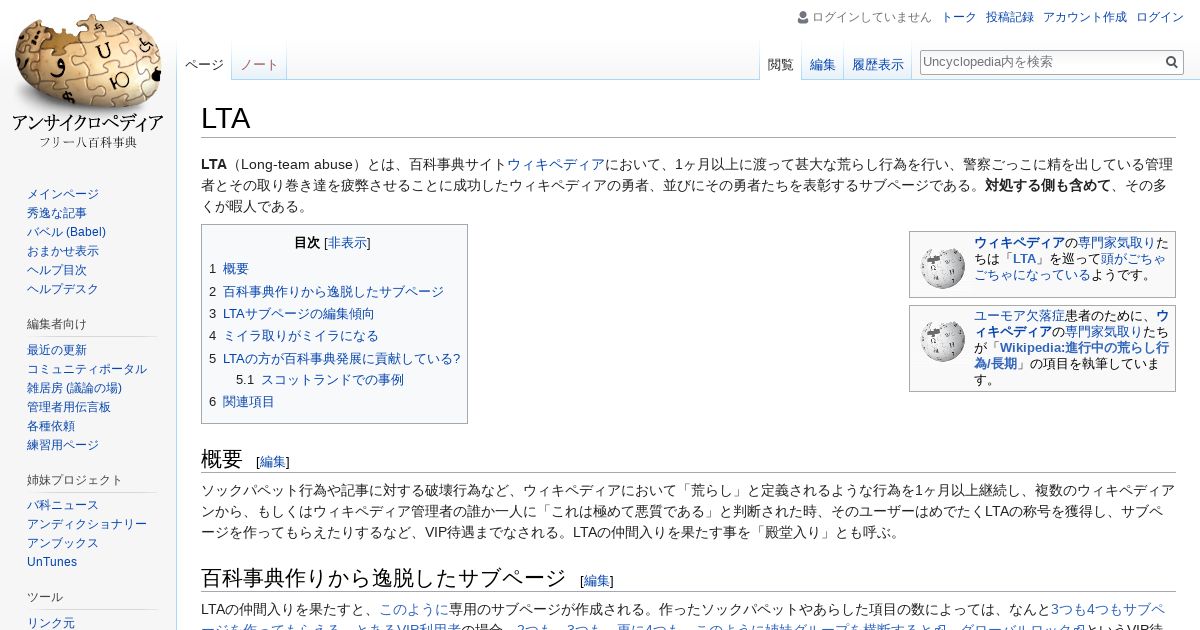The image size is (1200, 630).
Task: Click リンク元 tool link
Action: coord(51,623)
